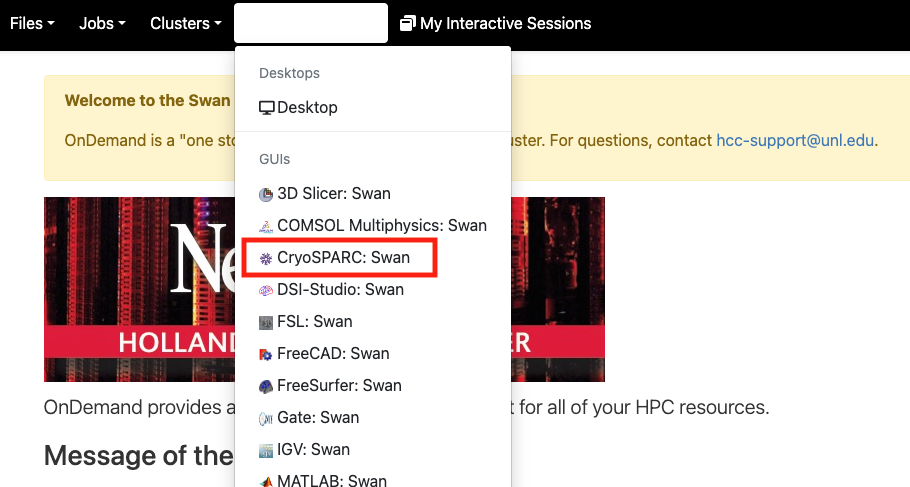This screenshot has height=487, width=910.
Task: Expand the Clusters dropdown menu
Action: pyautogui.click(x=186, y=23)
